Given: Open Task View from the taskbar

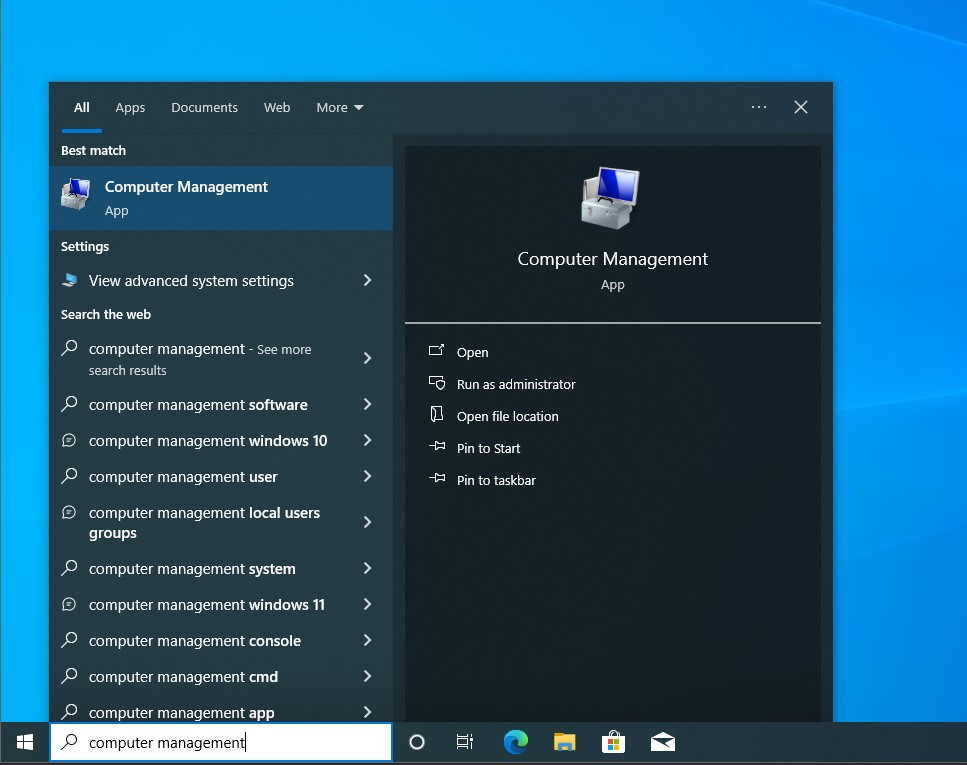Looking at the screenshot, I should coord(465,742).
